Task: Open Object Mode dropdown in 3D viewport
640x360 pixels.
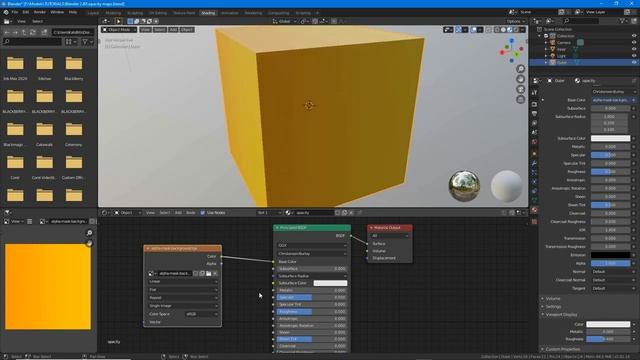Action: click(119, 30)
